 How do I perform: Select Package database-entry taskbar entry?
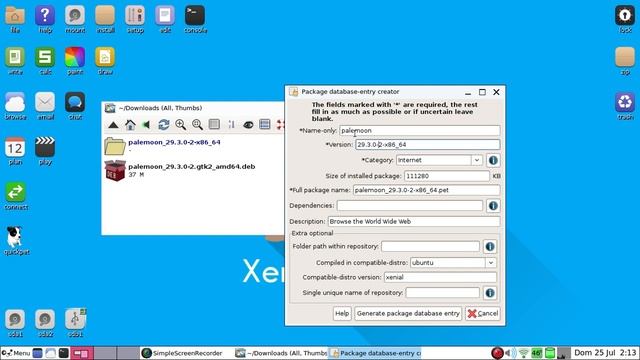[x=376, y=353]
